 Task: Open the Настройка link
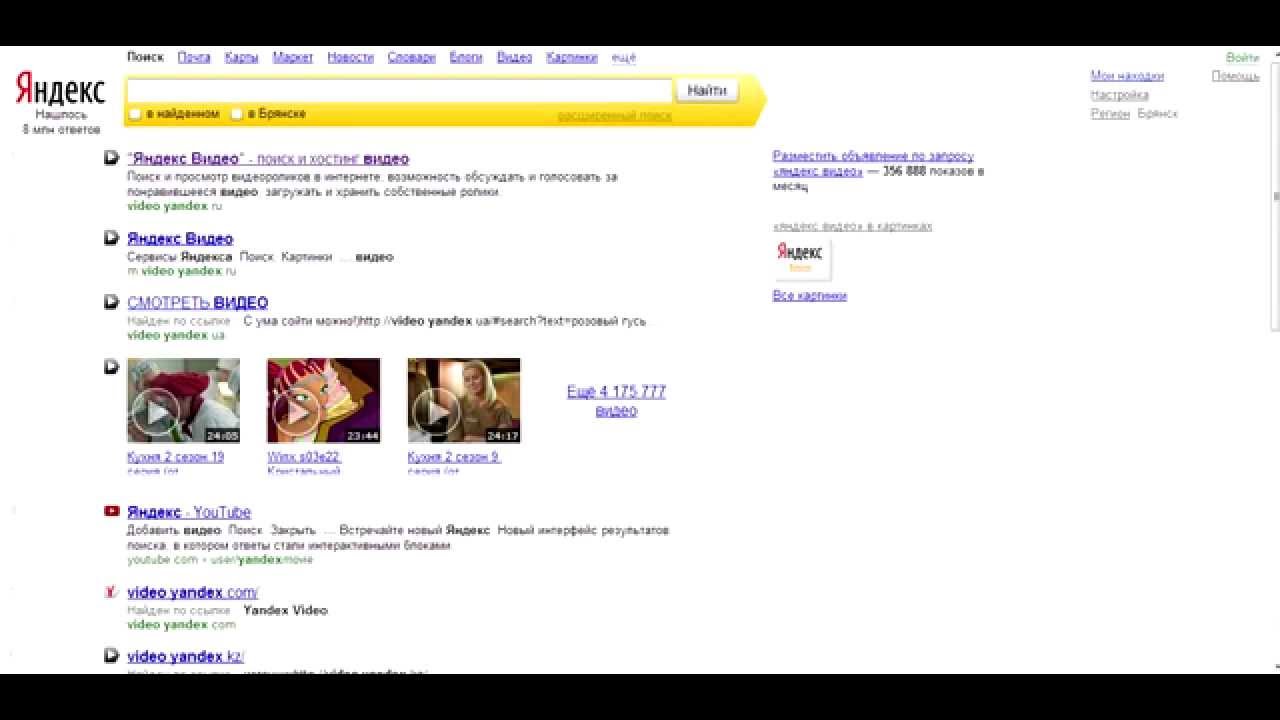1119,95
